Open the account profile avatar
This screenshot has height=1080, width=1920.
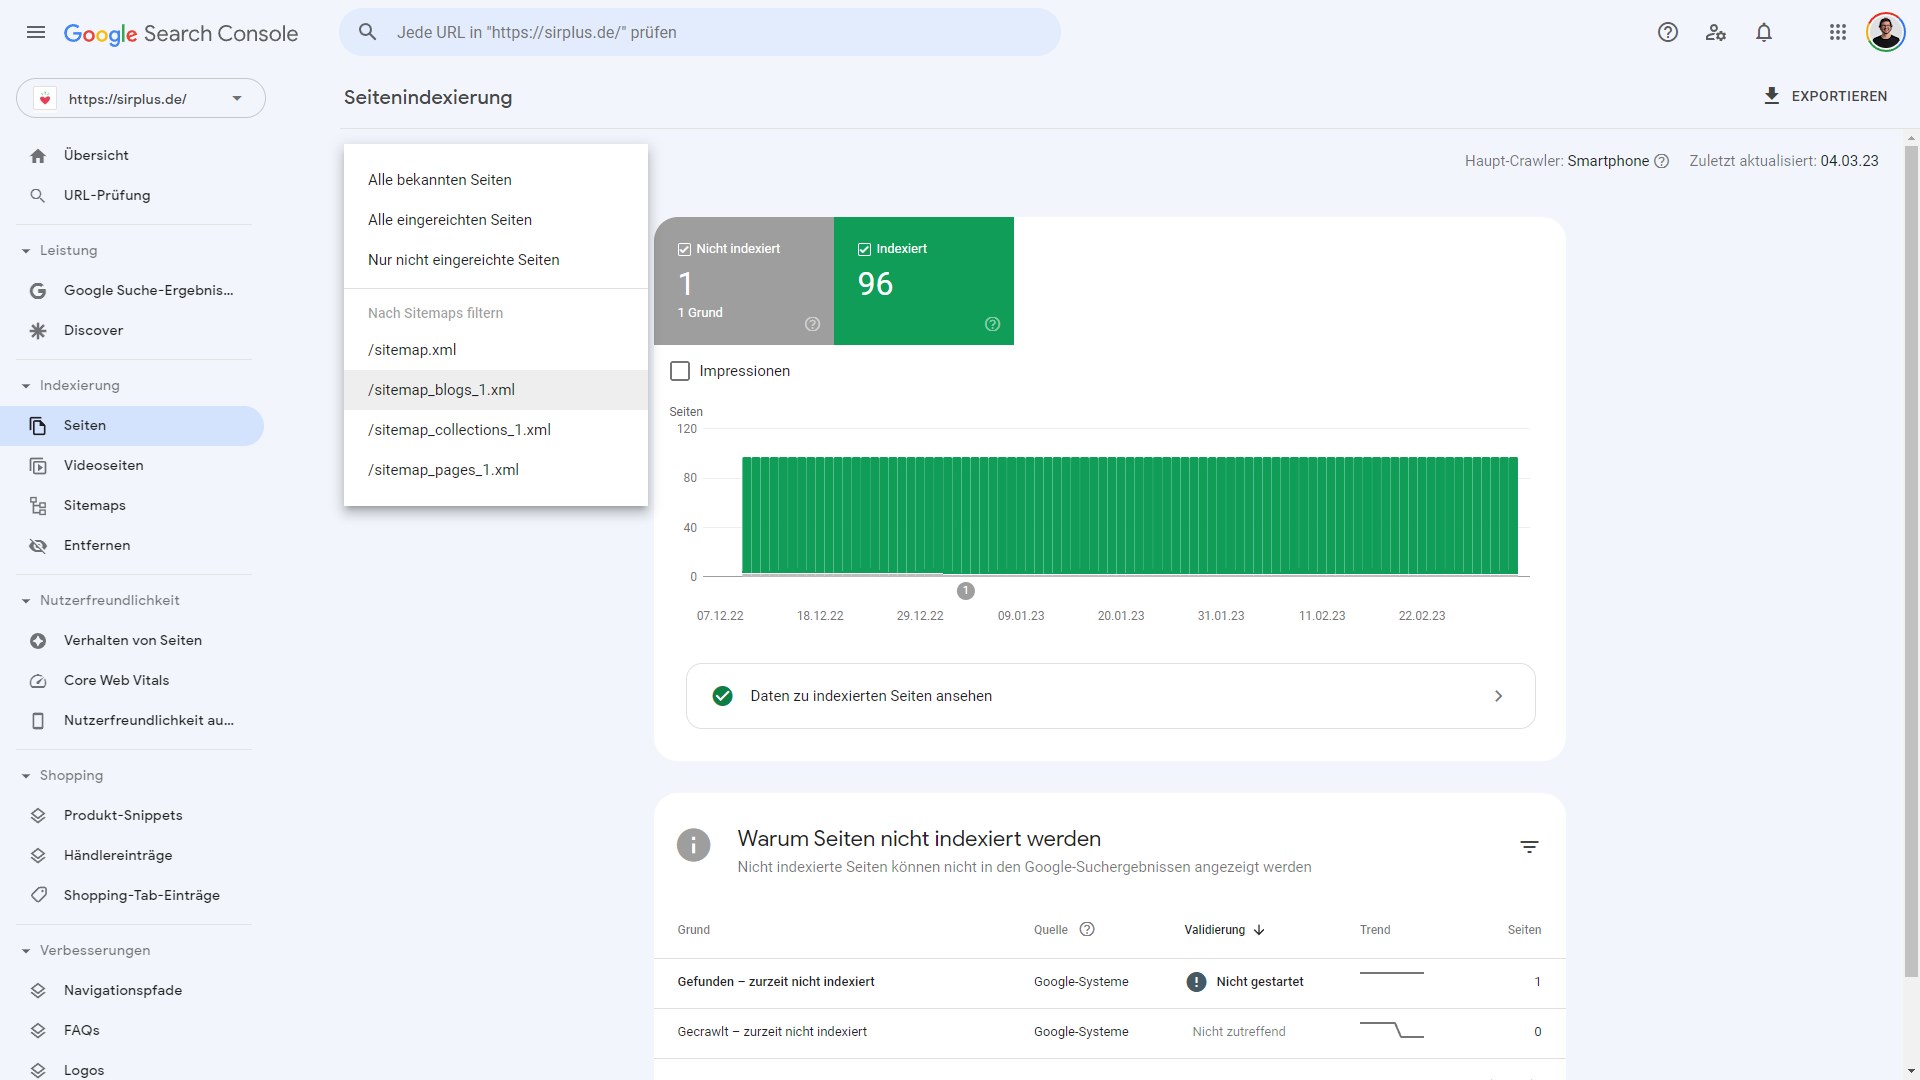coord(1886,32)
